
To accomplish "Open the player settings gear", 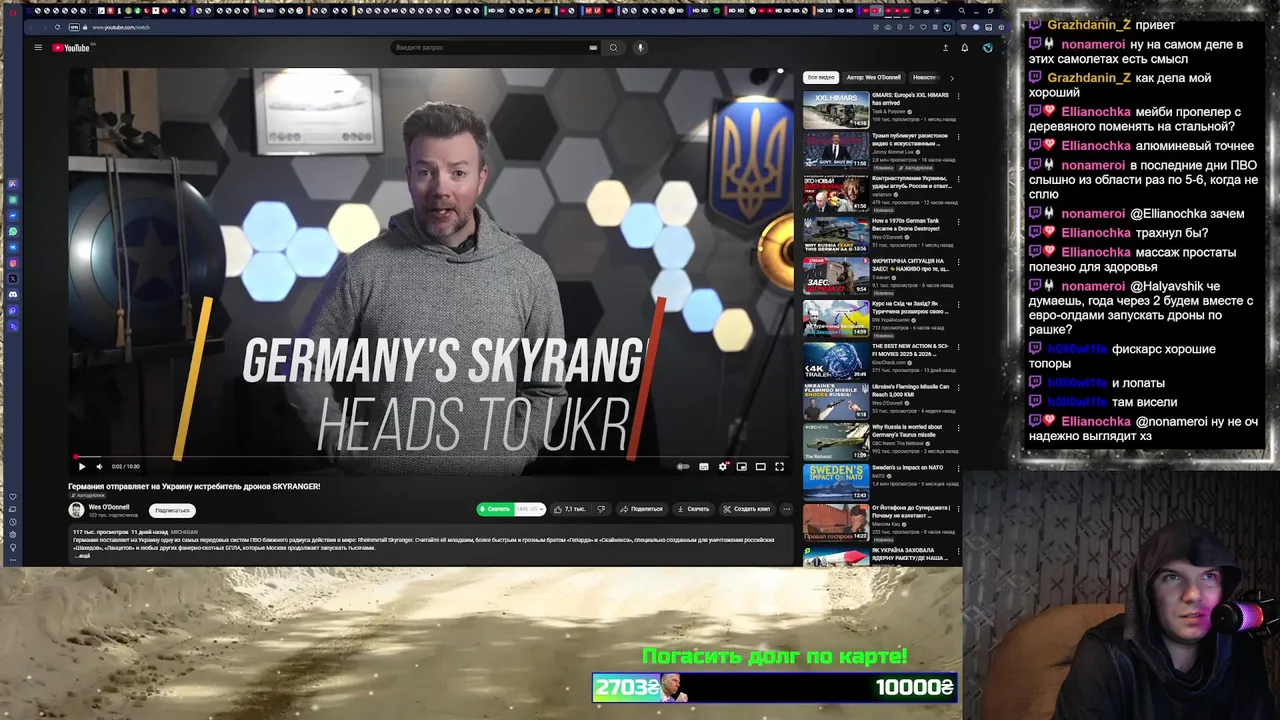I will coord(723,466).
